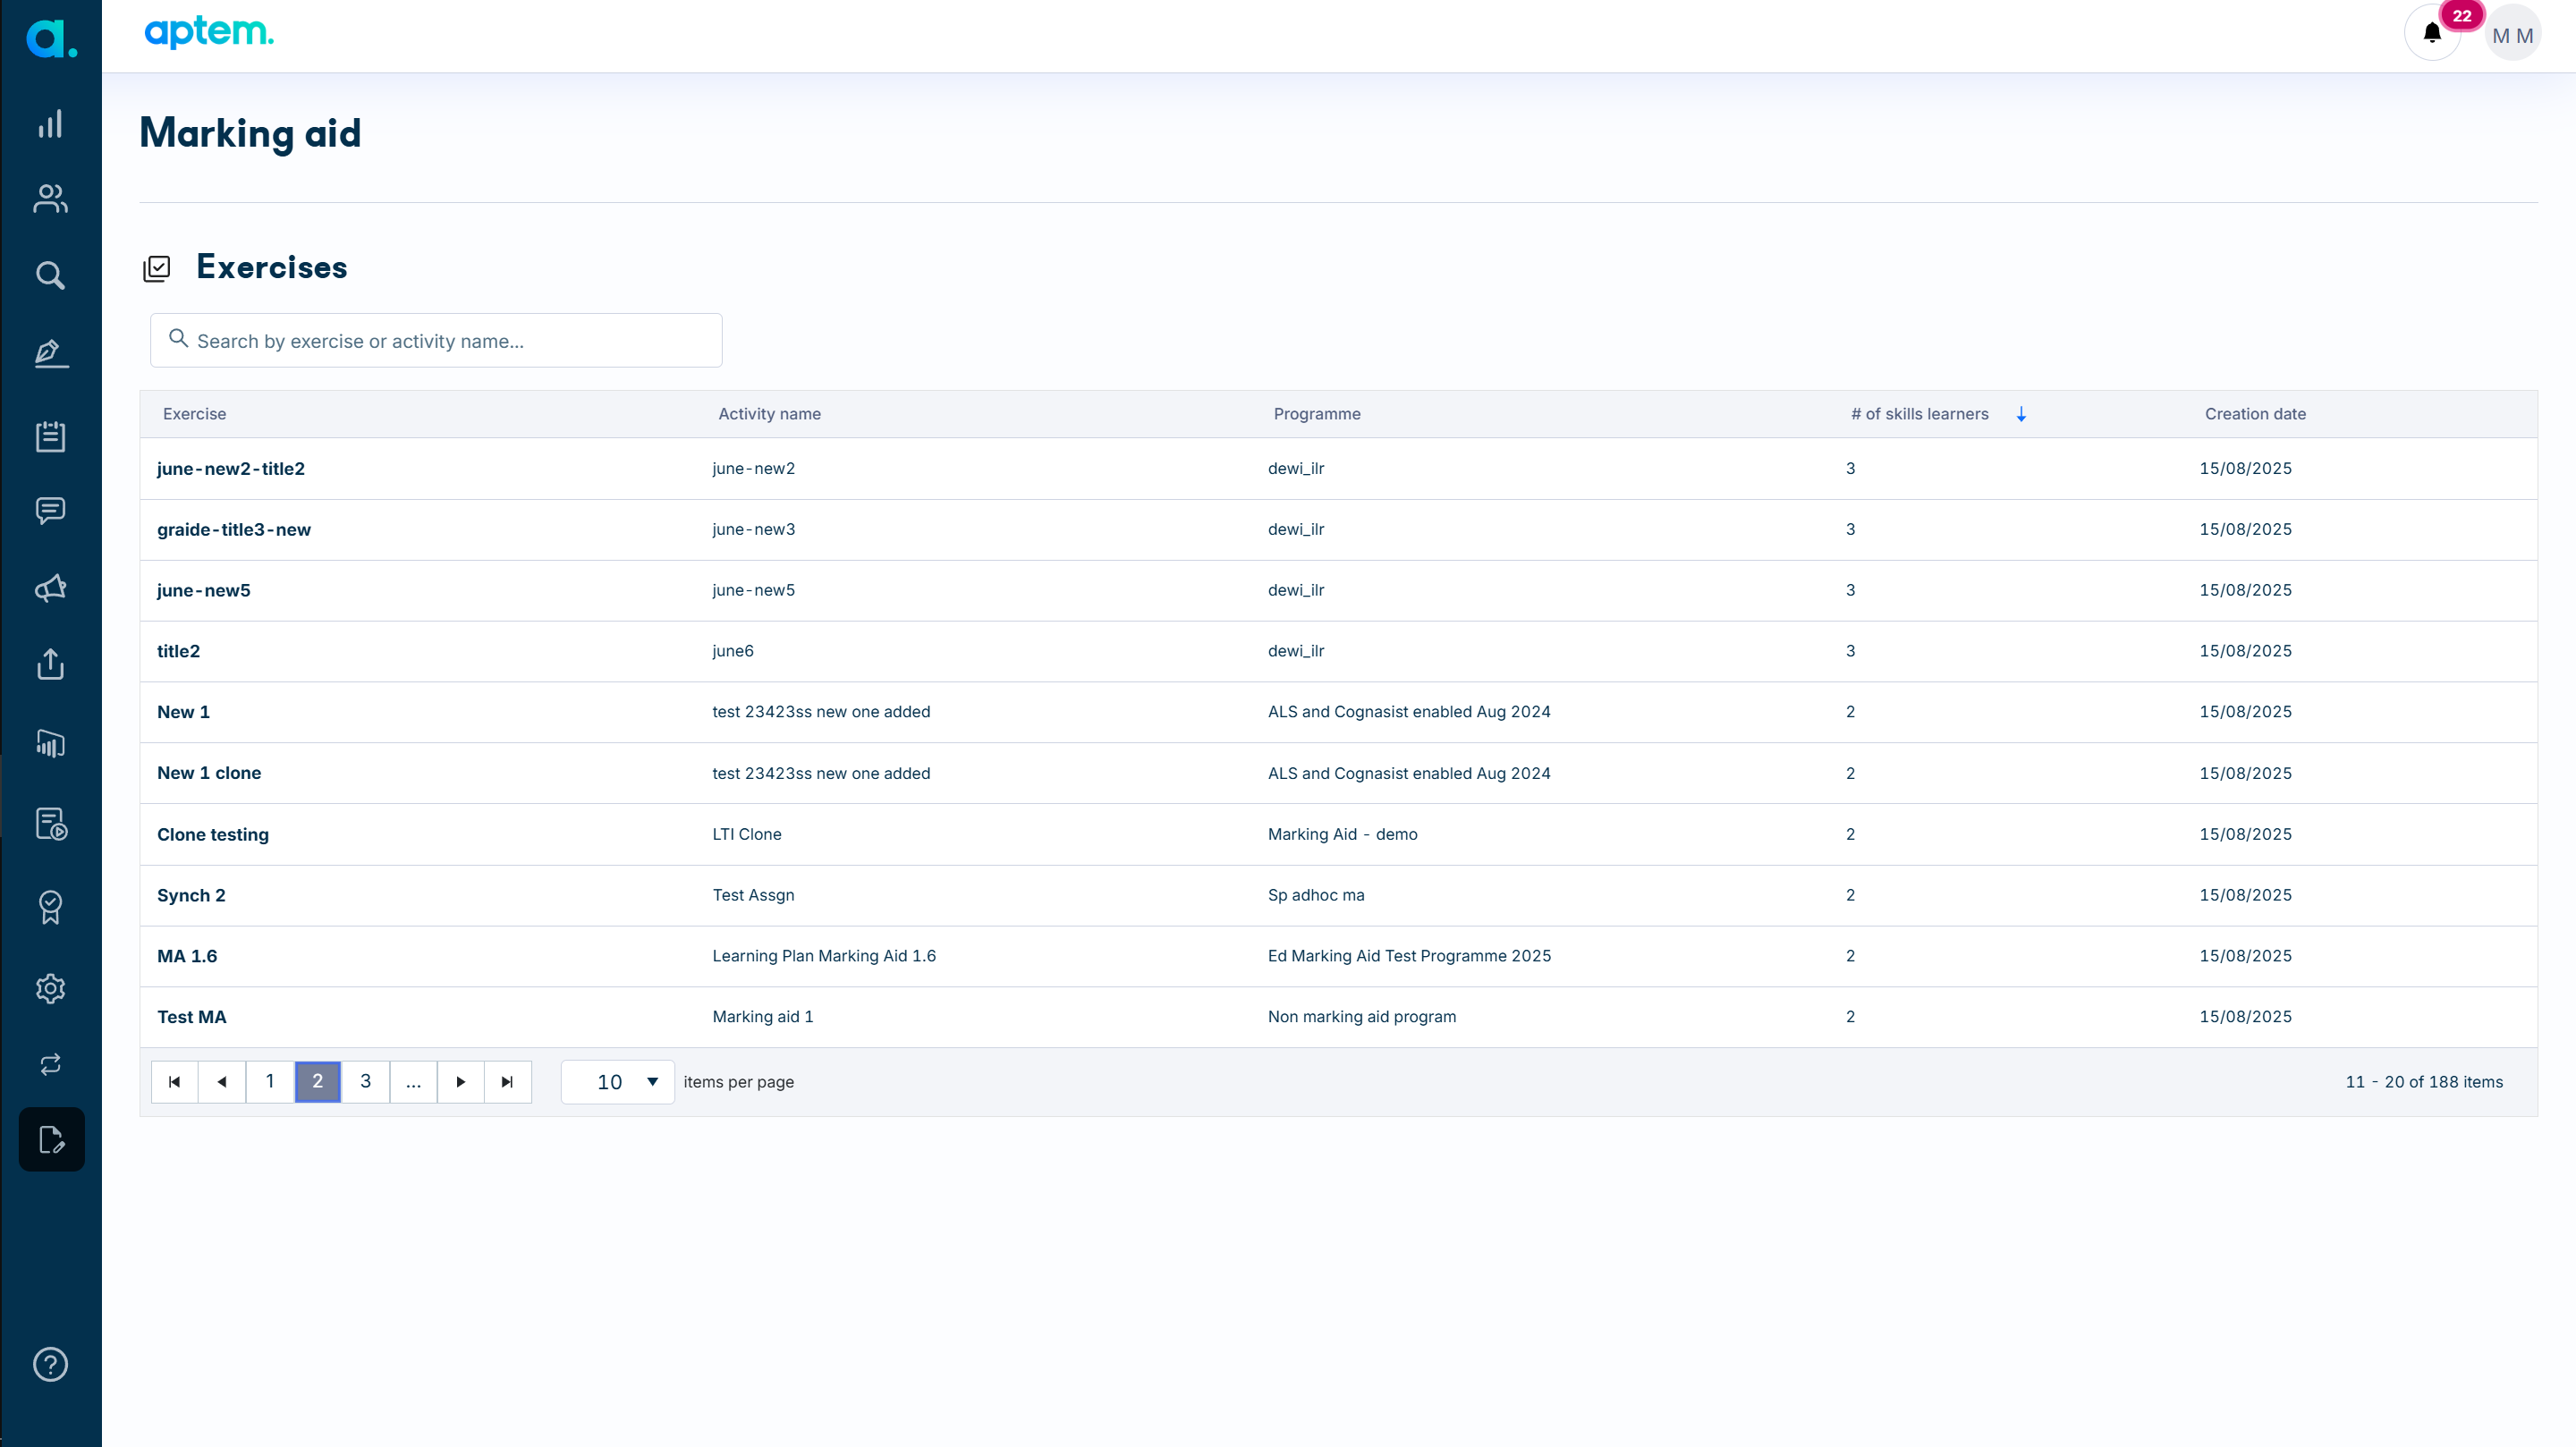Open the june-new2-title2 exercise

[x=231, y=468]
